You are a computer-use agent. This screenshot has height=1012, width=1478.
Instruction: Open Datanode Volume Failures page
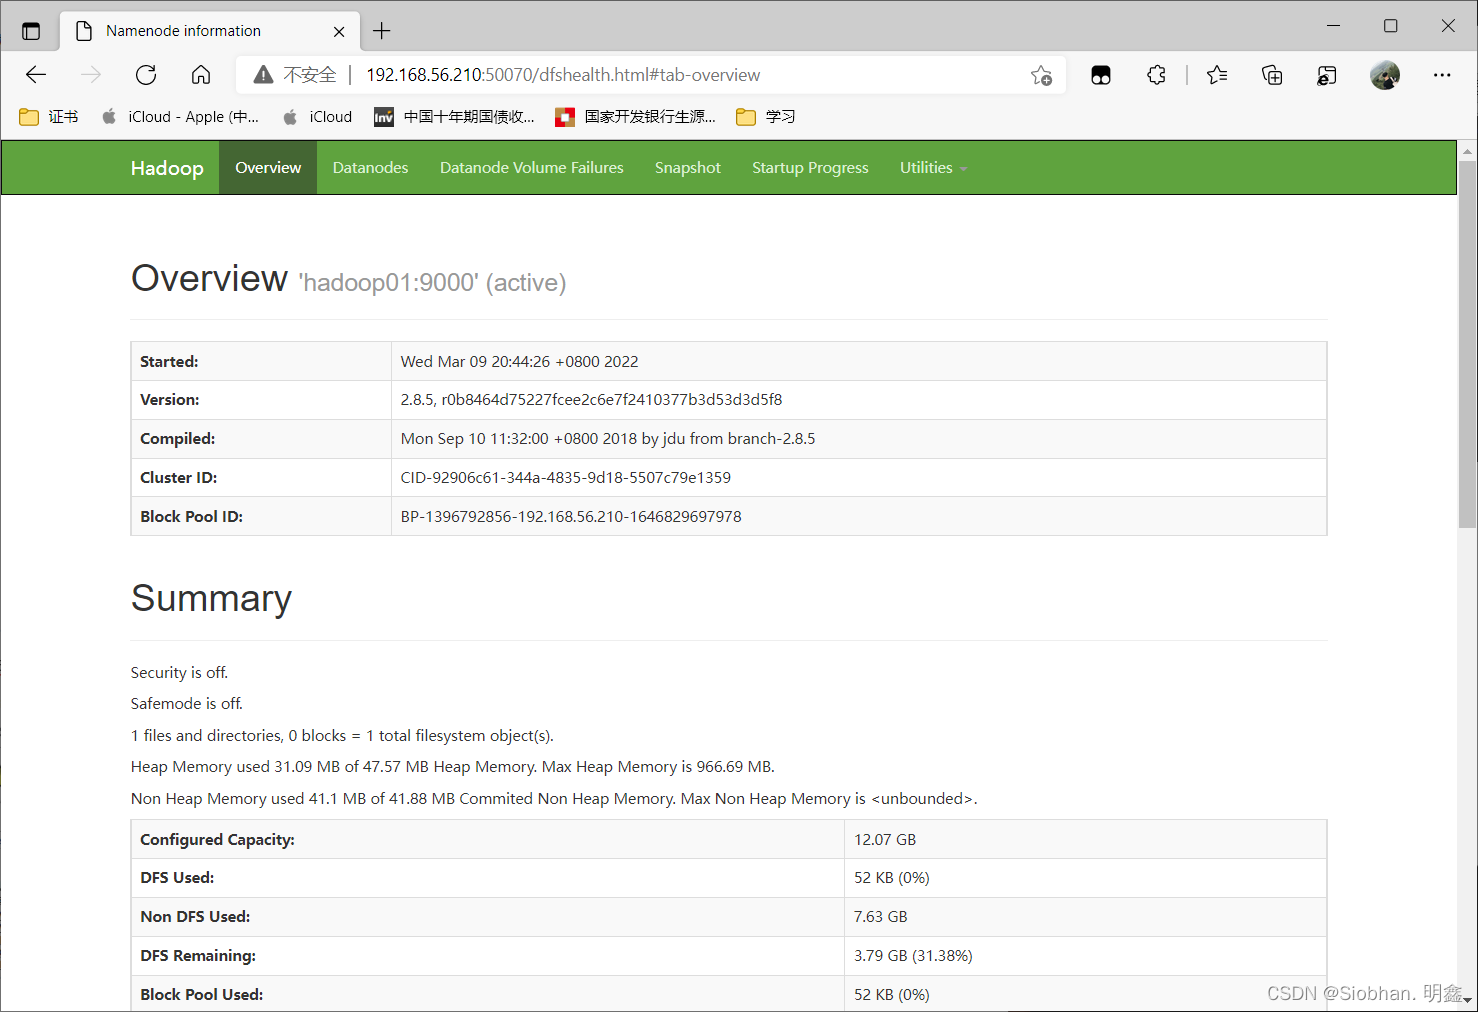pos(531,168)
